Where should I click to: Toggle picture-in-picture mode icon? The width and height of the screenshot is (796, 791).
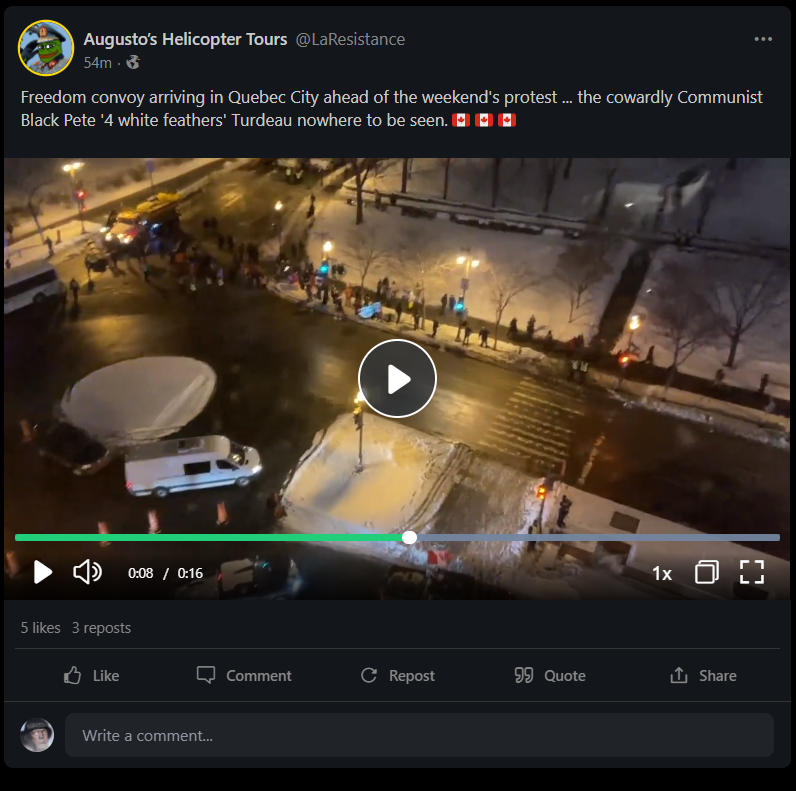click(707, 572)
